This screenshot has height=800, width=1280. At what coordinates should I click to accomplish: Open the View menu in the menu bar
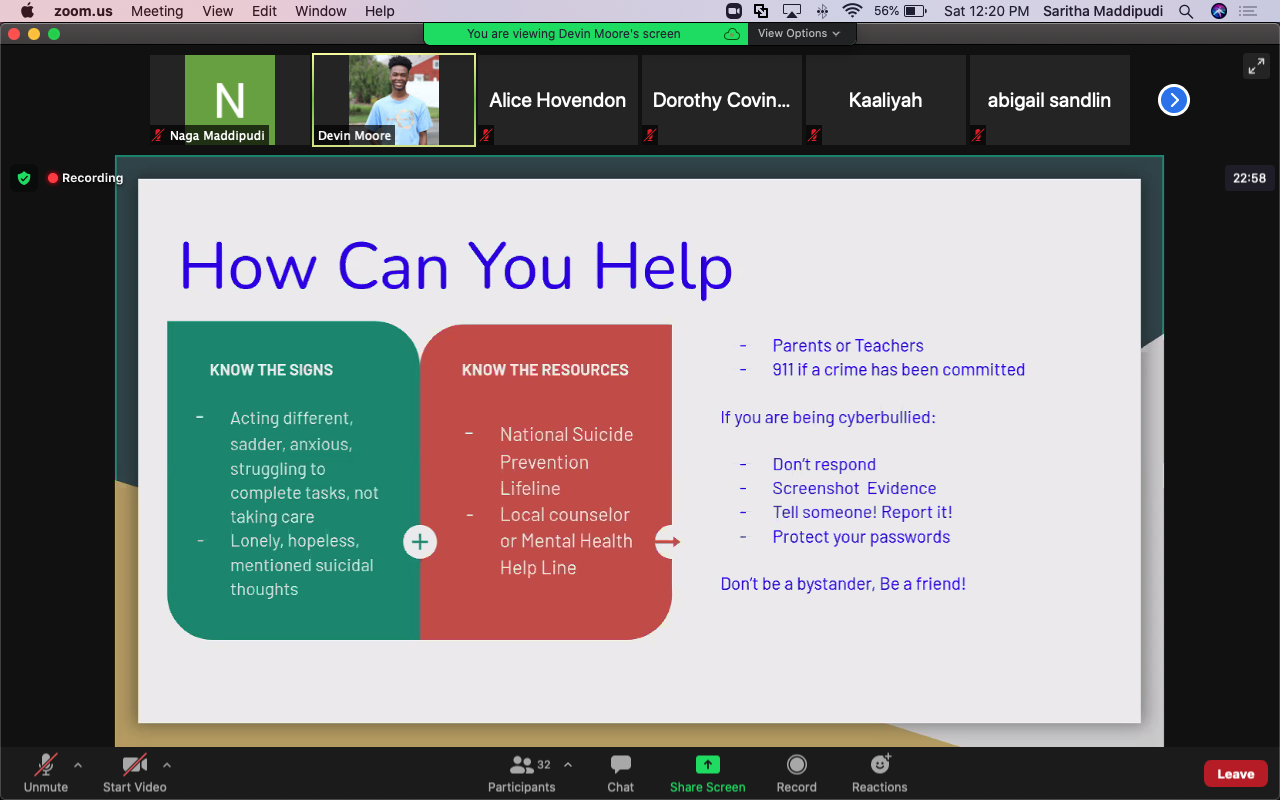(x=218, y=11)
